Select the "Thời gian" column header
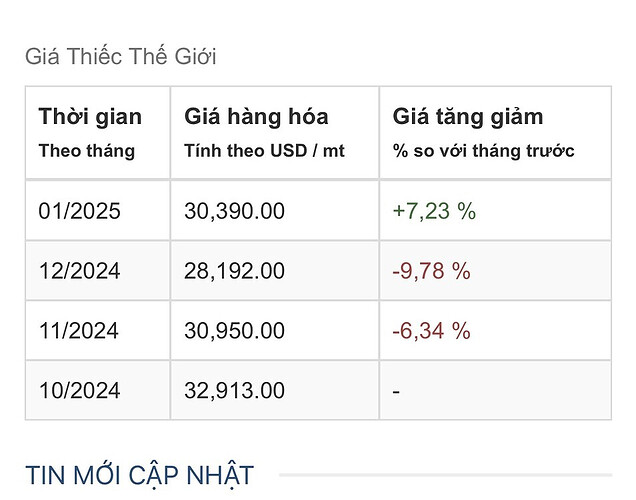Screen dimensions: 636x500 (90, 116)
